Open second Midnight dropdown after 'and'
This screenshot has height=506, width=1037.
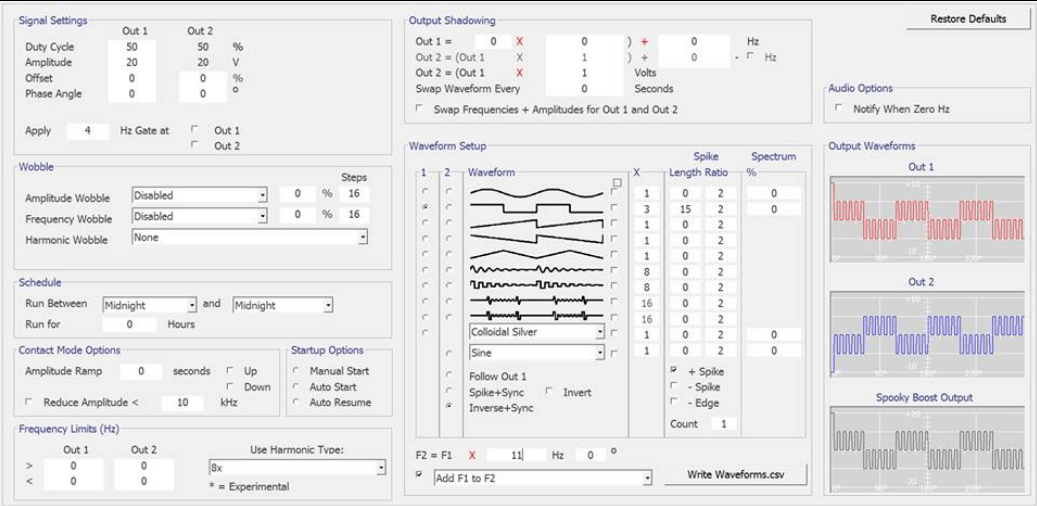(283, 305)
